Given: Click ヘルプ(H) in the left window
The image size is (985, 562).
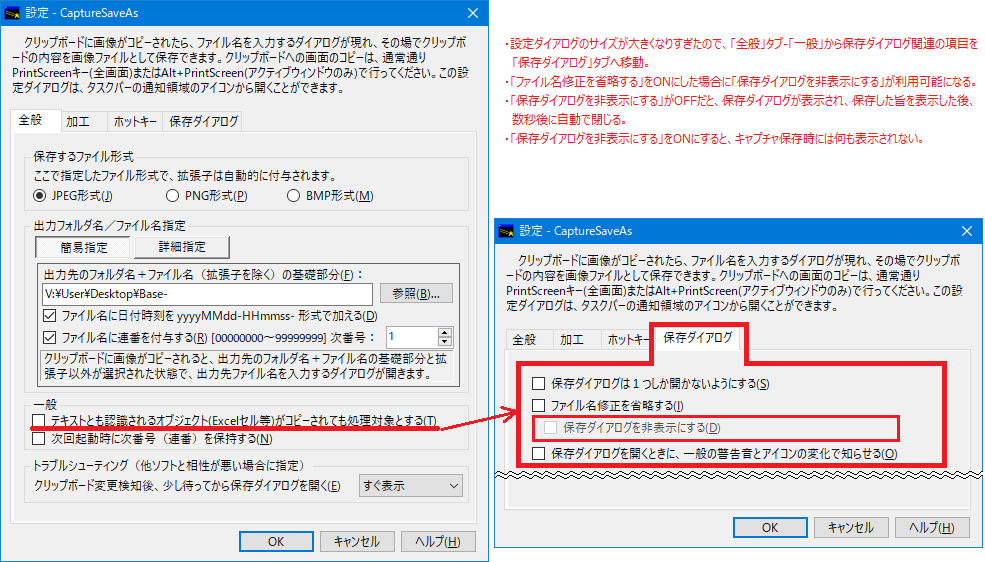Looking at the screenshot, I should (x=438, y=542).
